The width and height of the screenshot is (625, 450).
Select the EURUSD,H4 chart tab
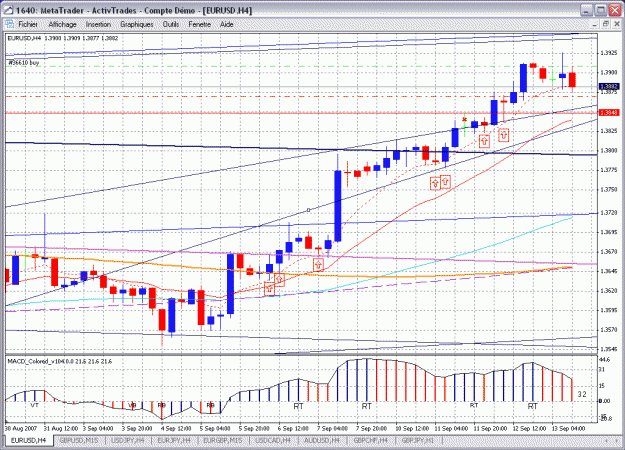[x=28, y=440]
